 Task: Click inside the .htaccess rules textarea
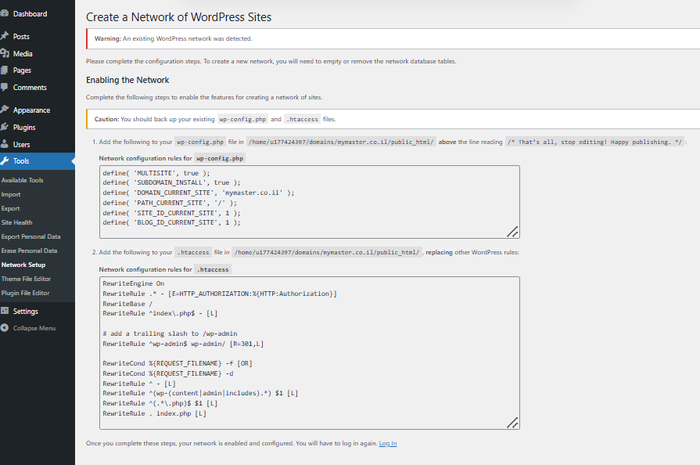coord(300,350)
